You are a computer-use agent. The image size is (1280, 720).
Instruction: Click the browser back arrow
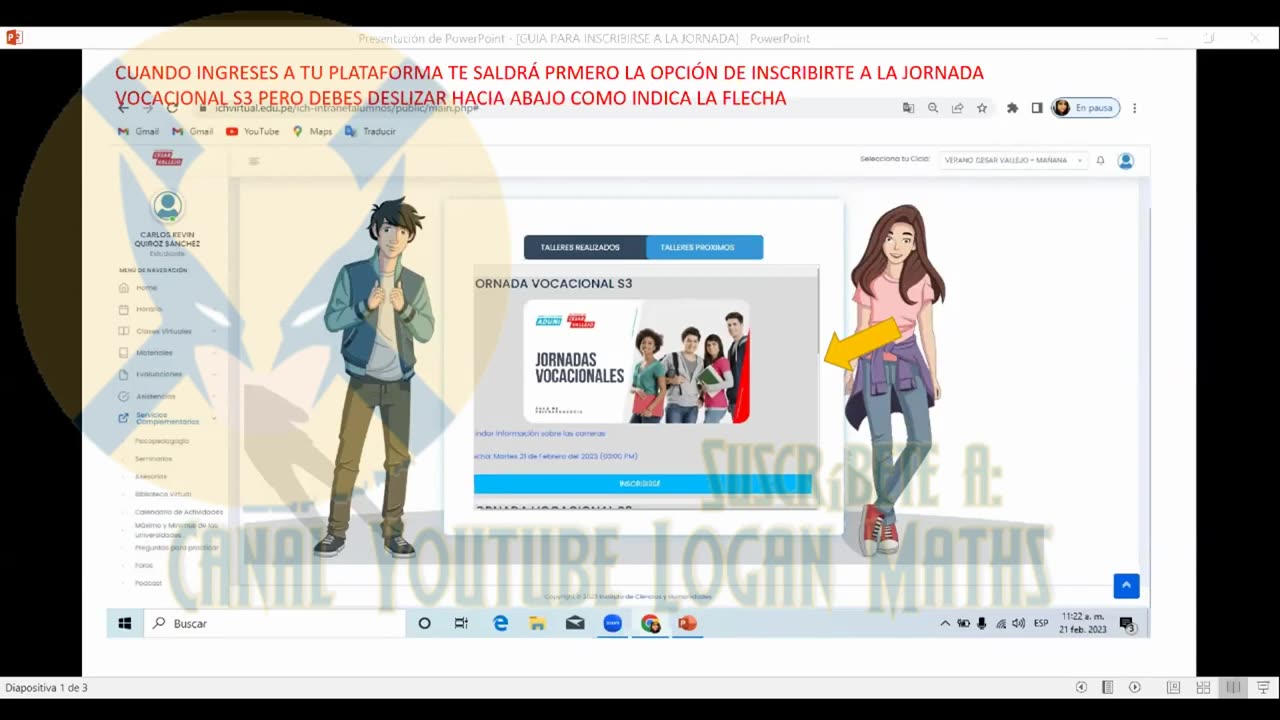[124, 107]
